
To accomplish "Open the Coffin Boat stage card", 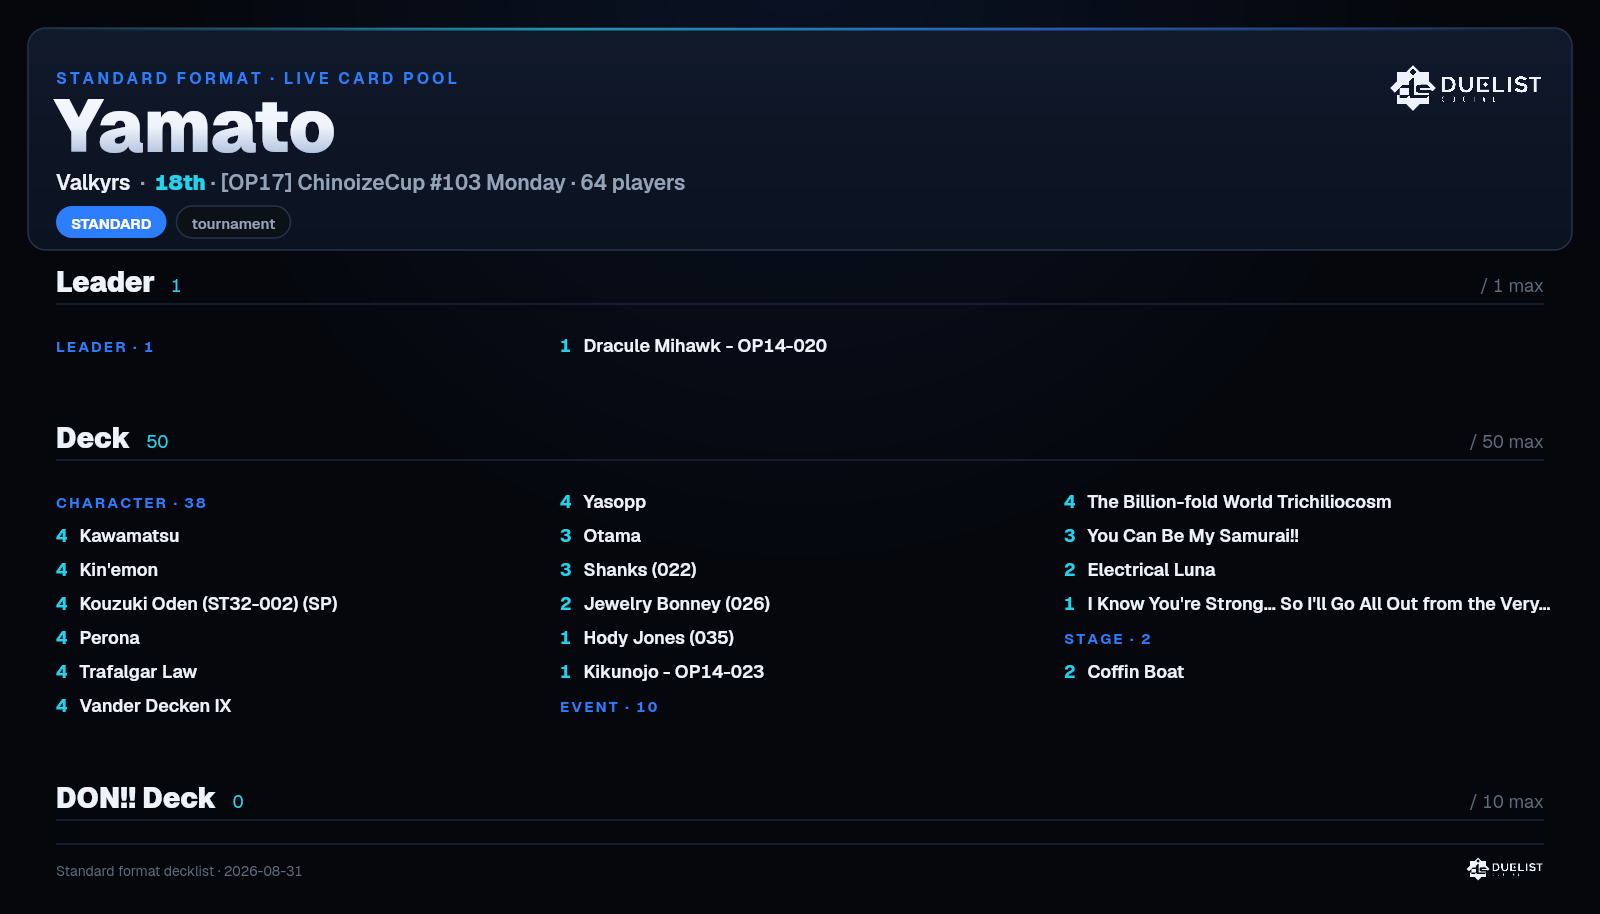I will tap(1124, 672).
